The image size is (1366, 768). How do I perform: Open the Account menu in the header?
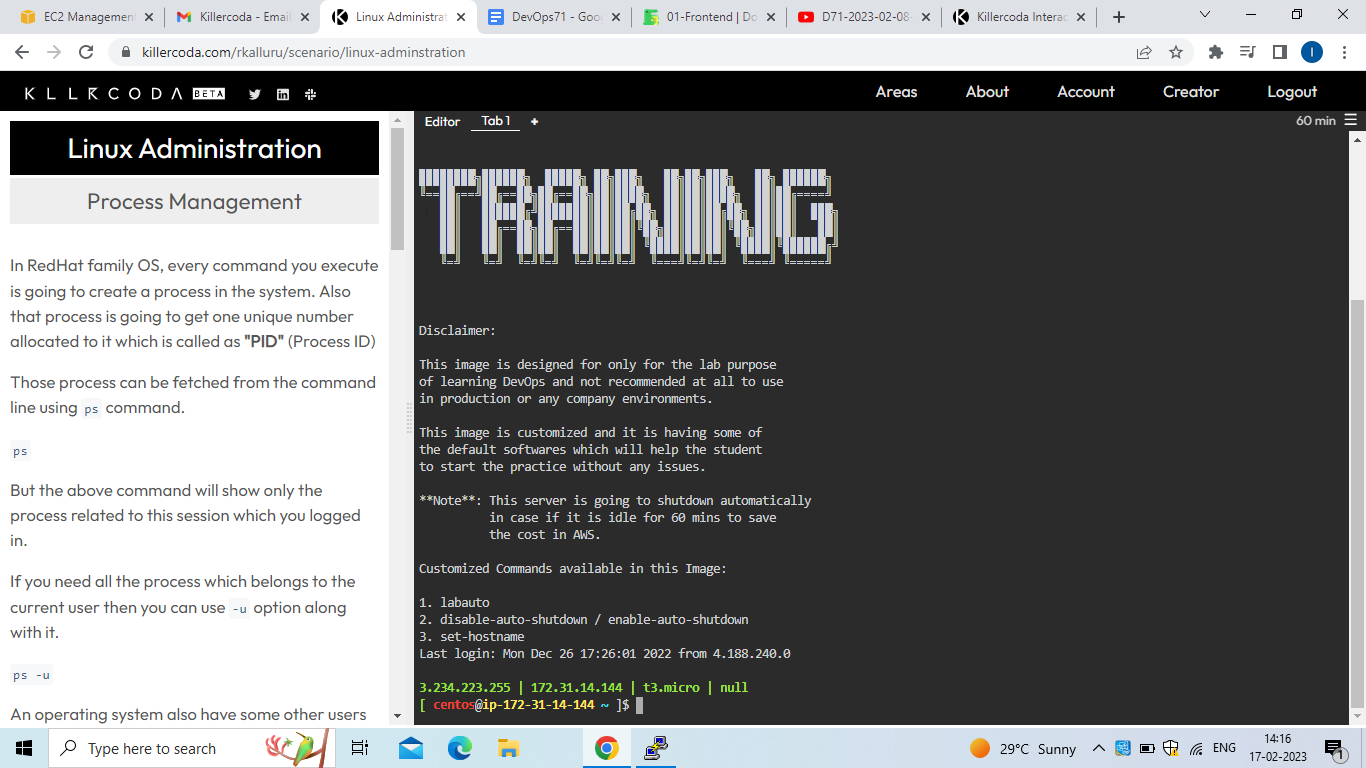coord(1085,91)
